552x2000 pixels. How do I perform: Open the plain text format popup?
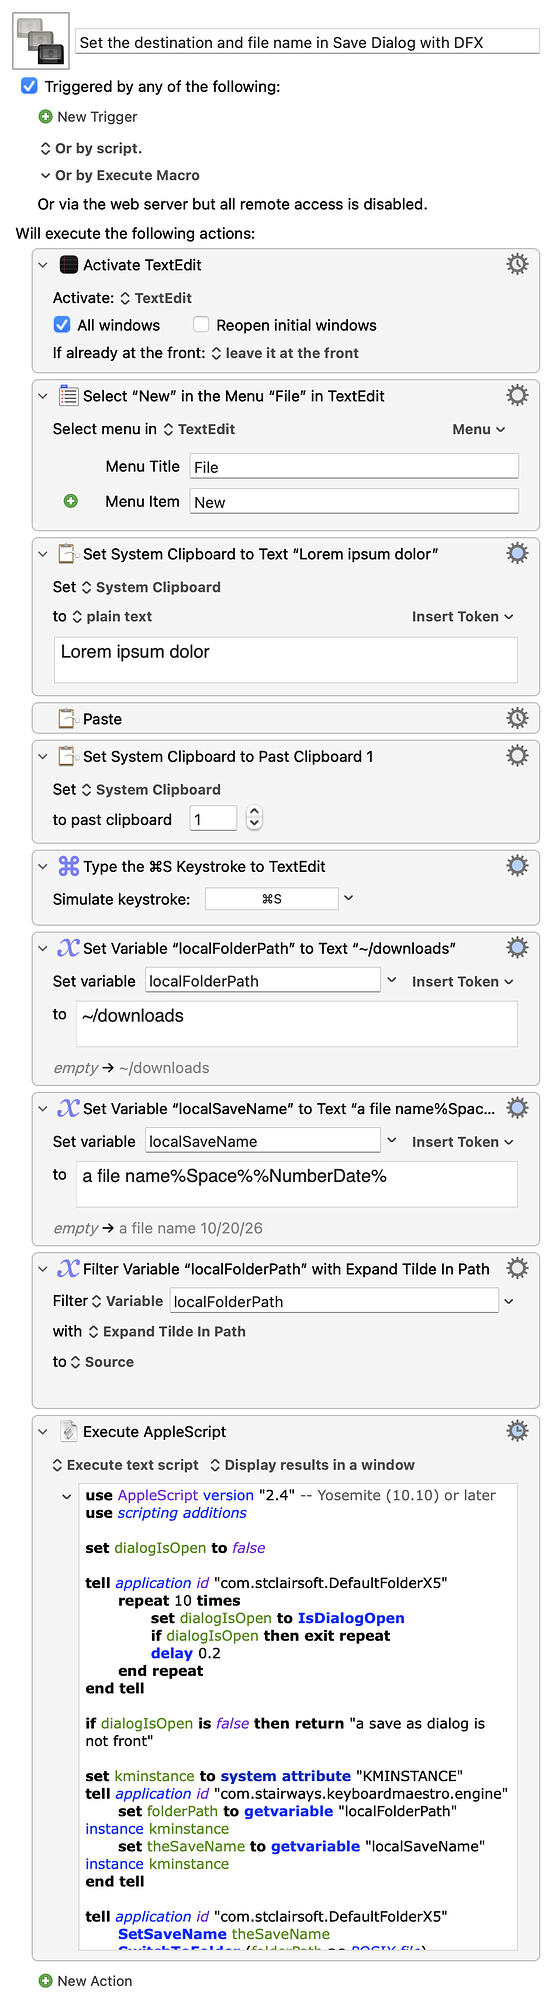click(112, 616)
